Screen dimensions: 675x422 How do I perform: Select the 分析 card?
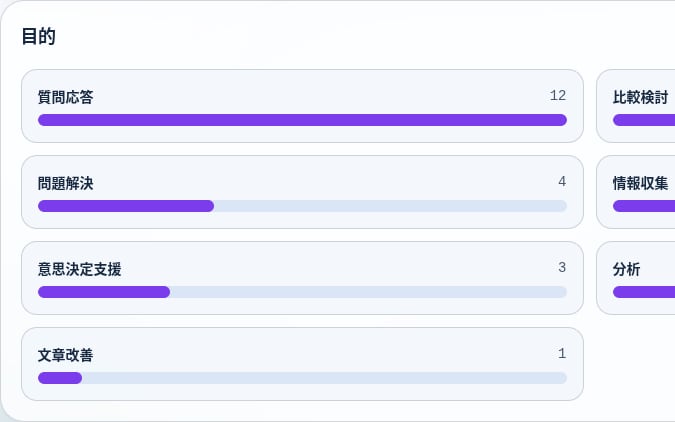pos(635,278)
